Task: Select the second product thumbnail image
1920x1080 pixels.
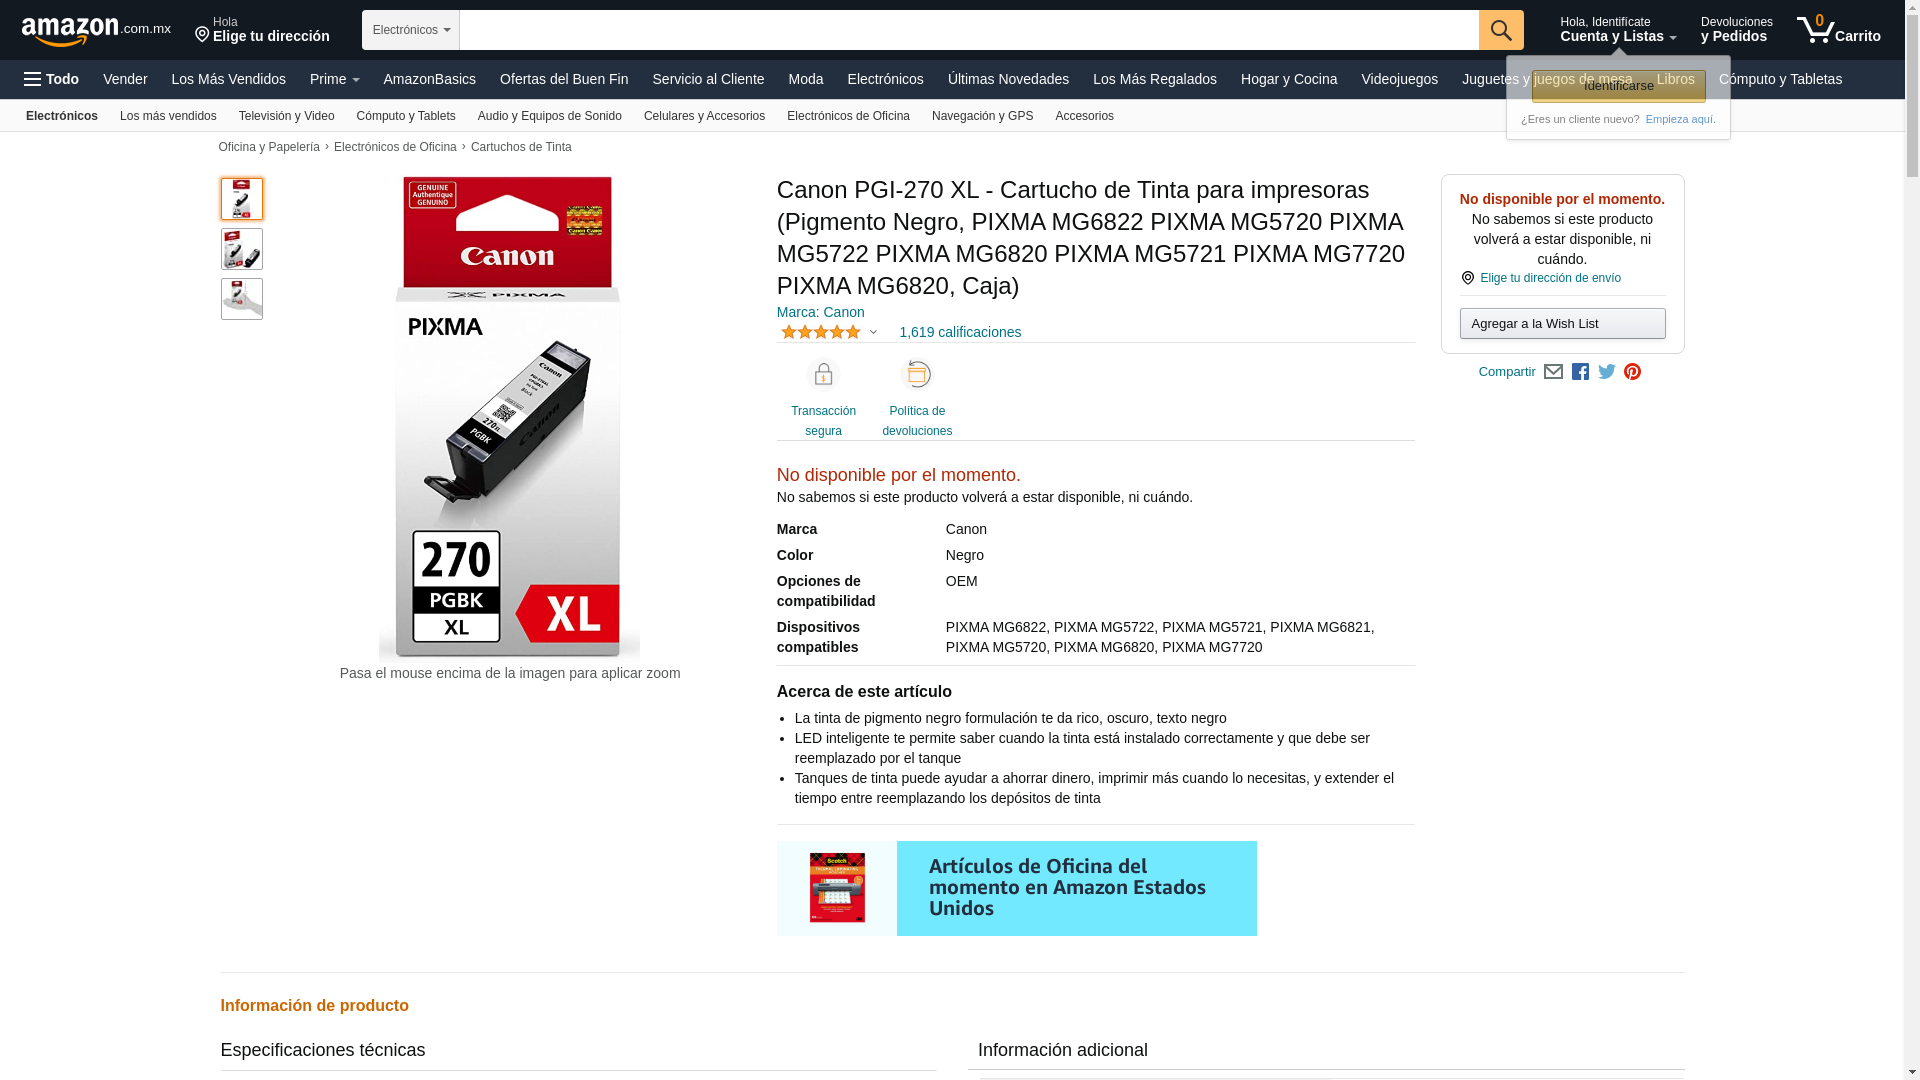Action: coord(242,249)
